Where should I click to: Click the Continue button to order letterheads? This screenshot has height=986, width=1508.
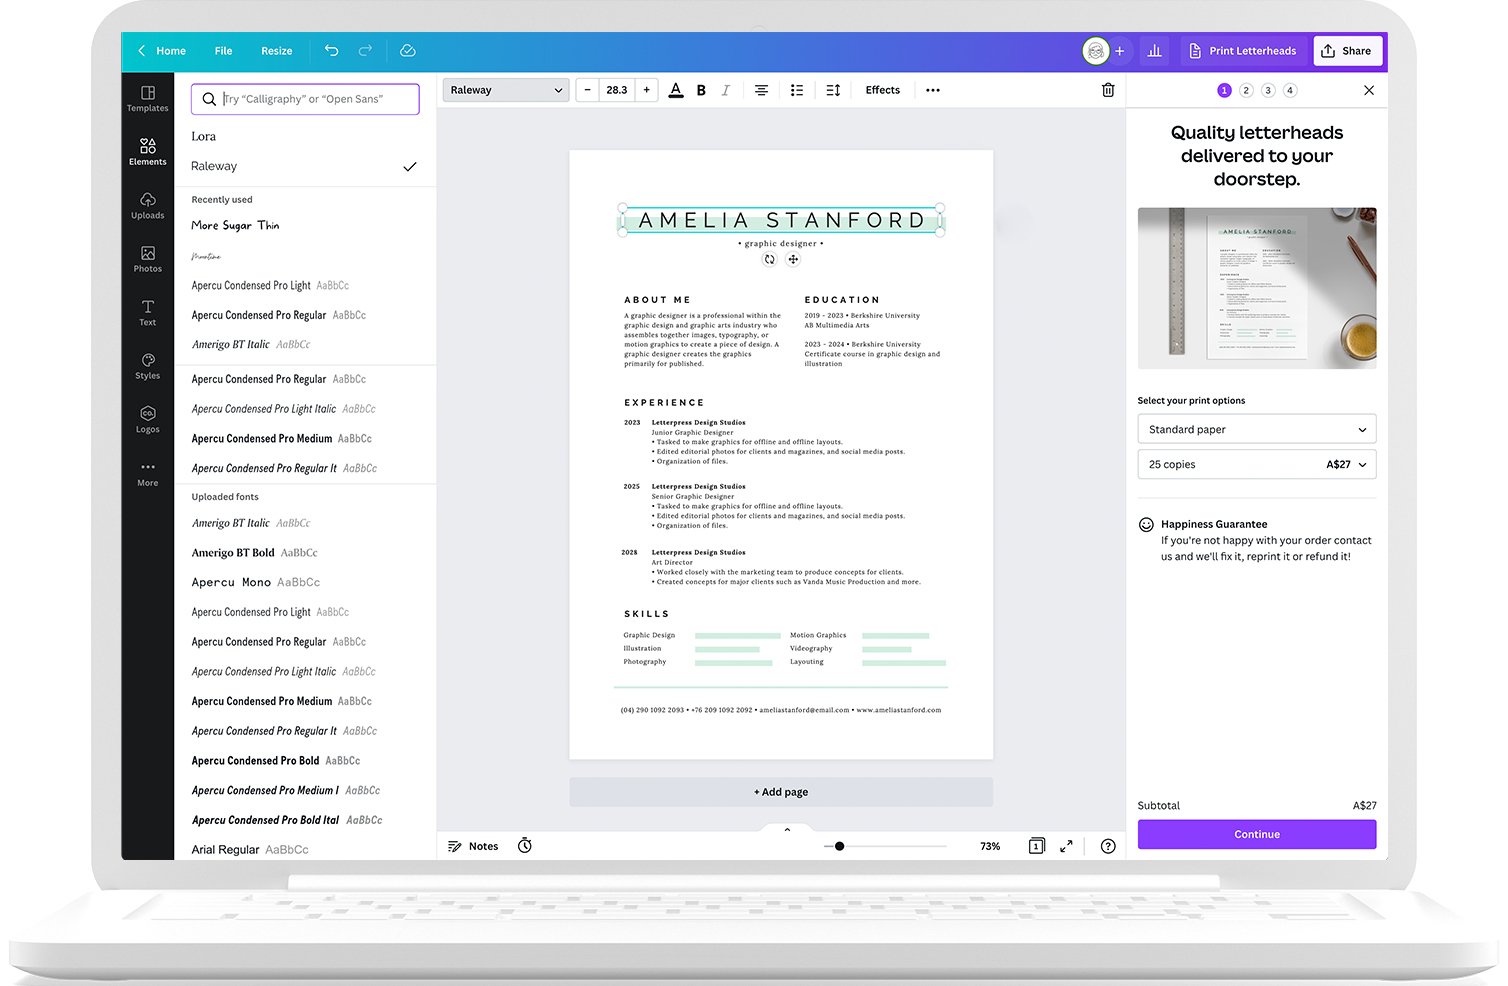click(1256, 833)
